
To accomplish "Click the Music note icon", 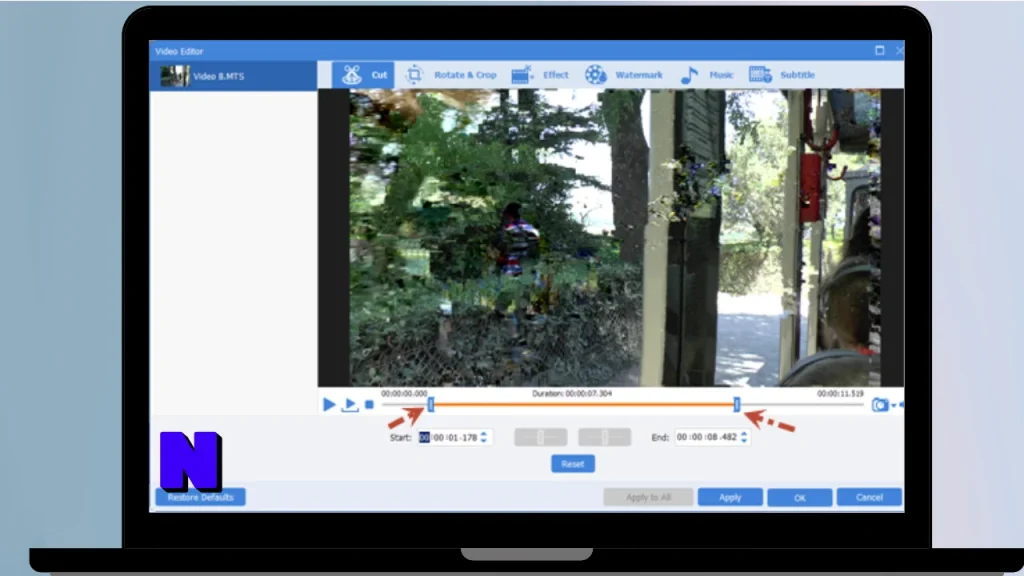I will pos(689,75).
